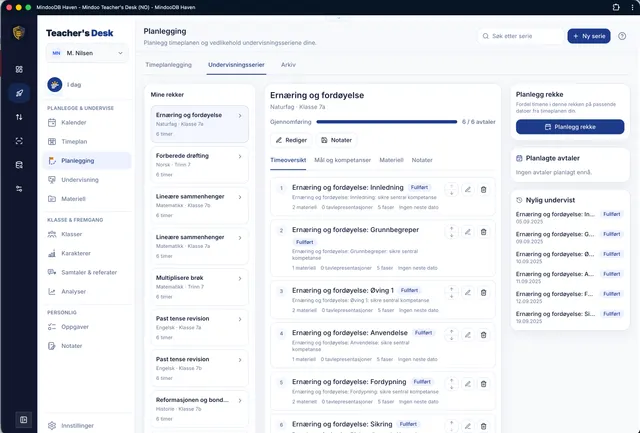Click the sliders icon in left rail
Screen dimensions: 640x433
pyautogui.click(x=19, y=189)
